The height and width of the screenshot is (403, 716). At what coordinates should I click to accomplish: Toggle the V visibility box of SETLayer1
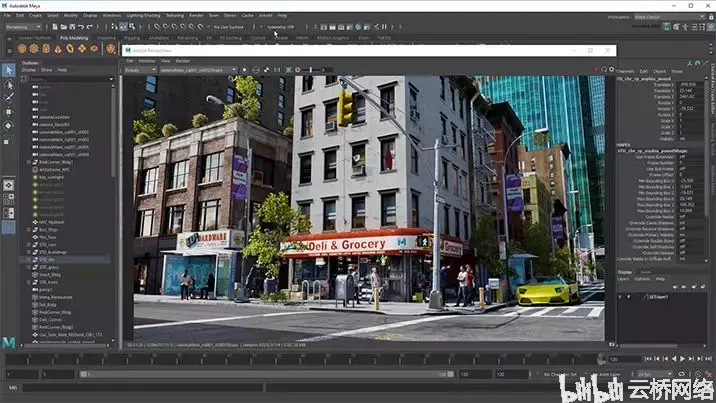pos(620,297)
